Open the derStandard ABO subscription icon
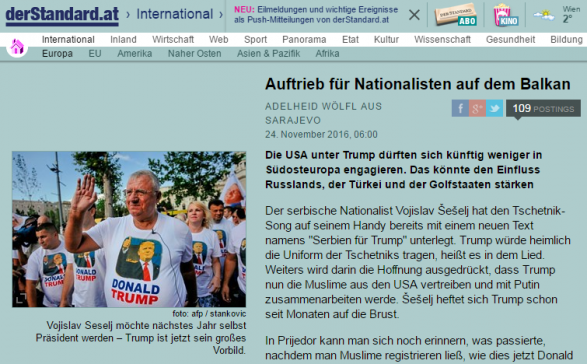Screen dimensions: 587x364 click(x=456, y=15)
